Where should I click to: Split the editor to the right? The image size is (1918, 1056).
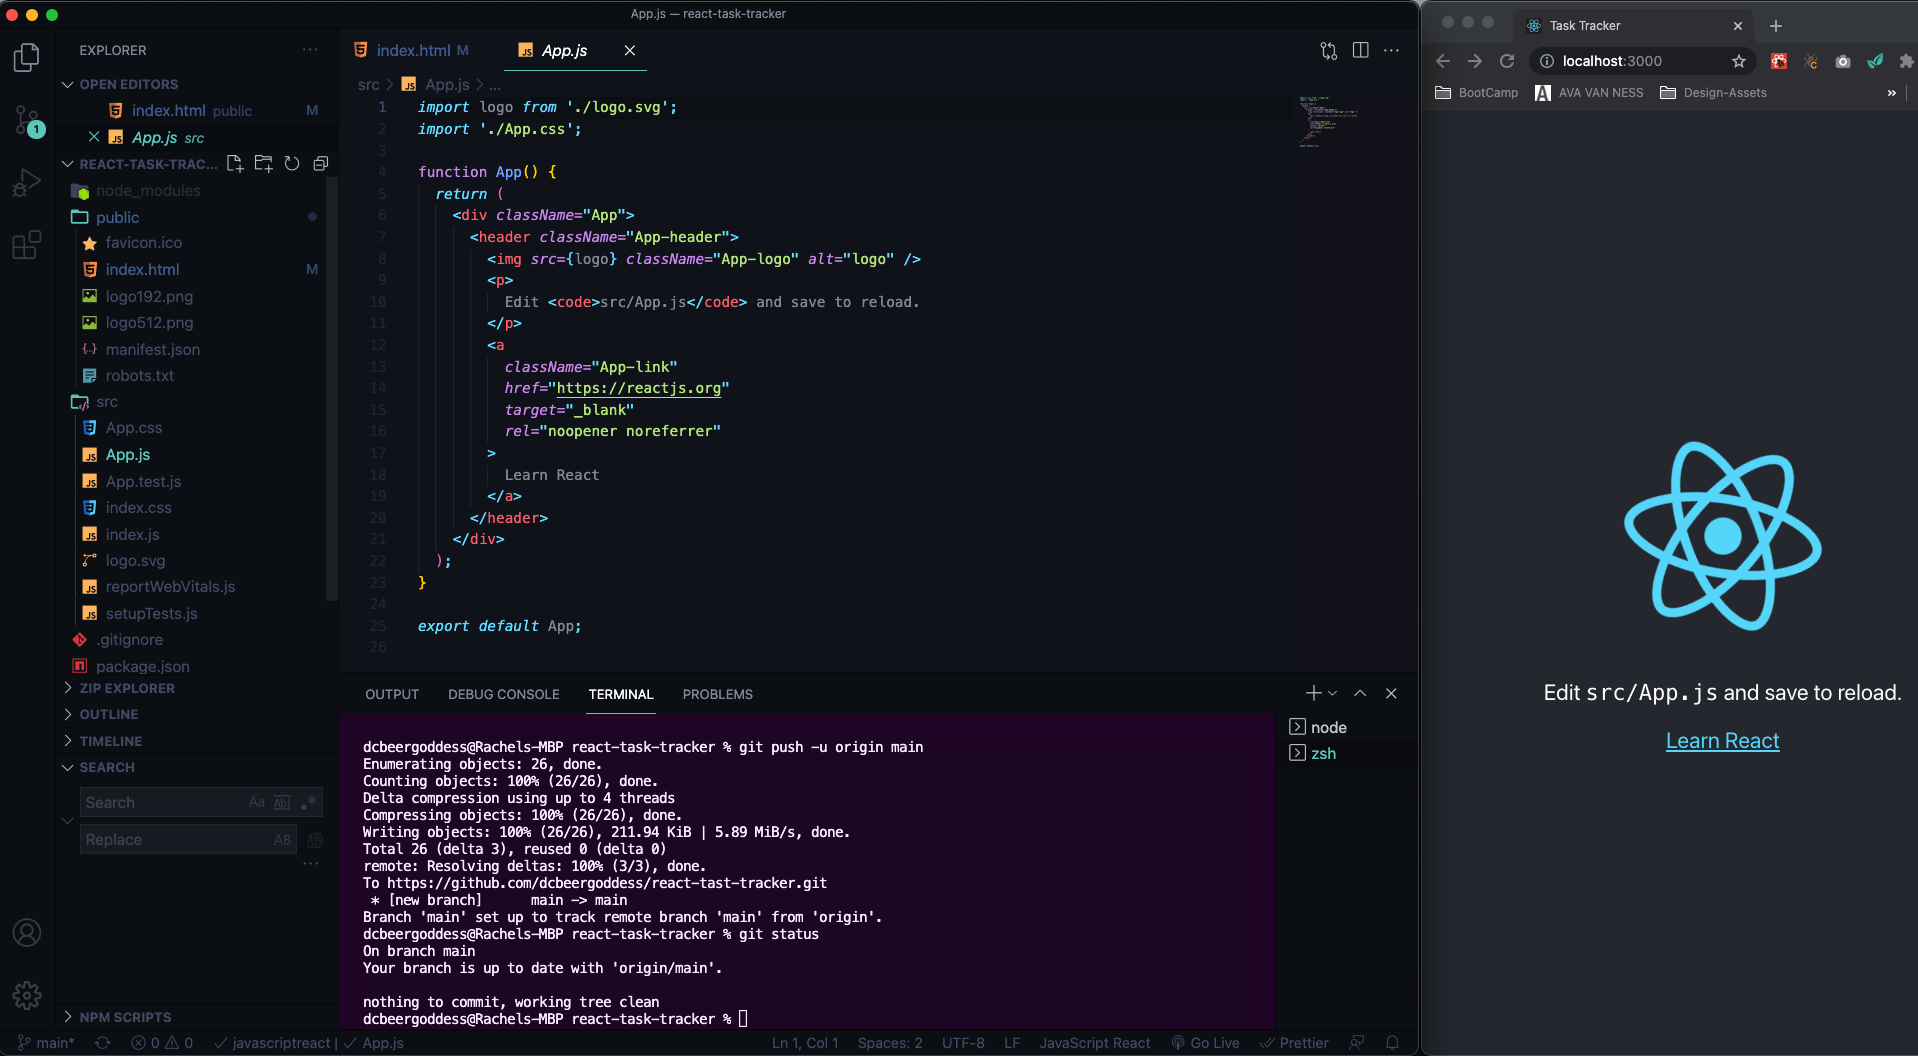point(1361,50)
